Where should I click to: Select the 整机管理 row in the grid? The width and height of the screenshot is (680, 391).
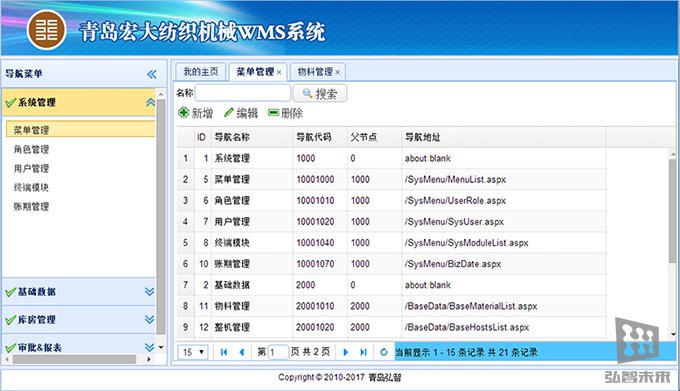coord(391,327)
